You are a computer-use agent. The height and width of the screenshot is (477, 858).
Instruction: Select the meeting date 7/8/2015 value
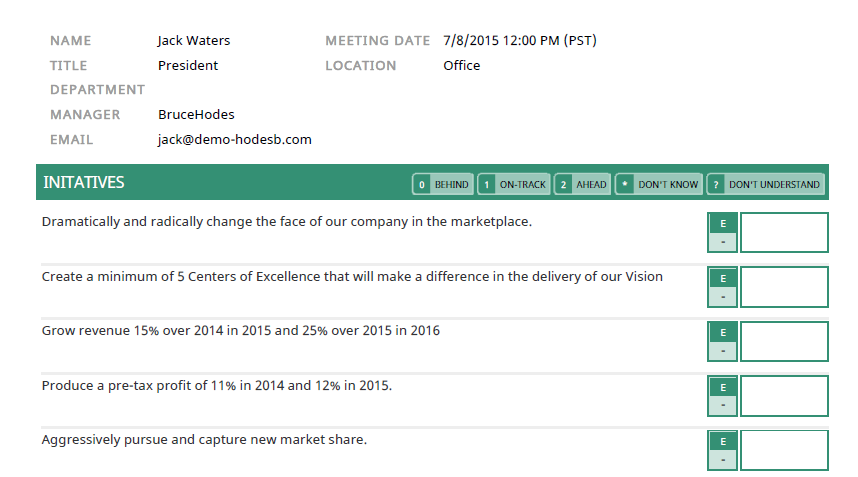point(520,41)
